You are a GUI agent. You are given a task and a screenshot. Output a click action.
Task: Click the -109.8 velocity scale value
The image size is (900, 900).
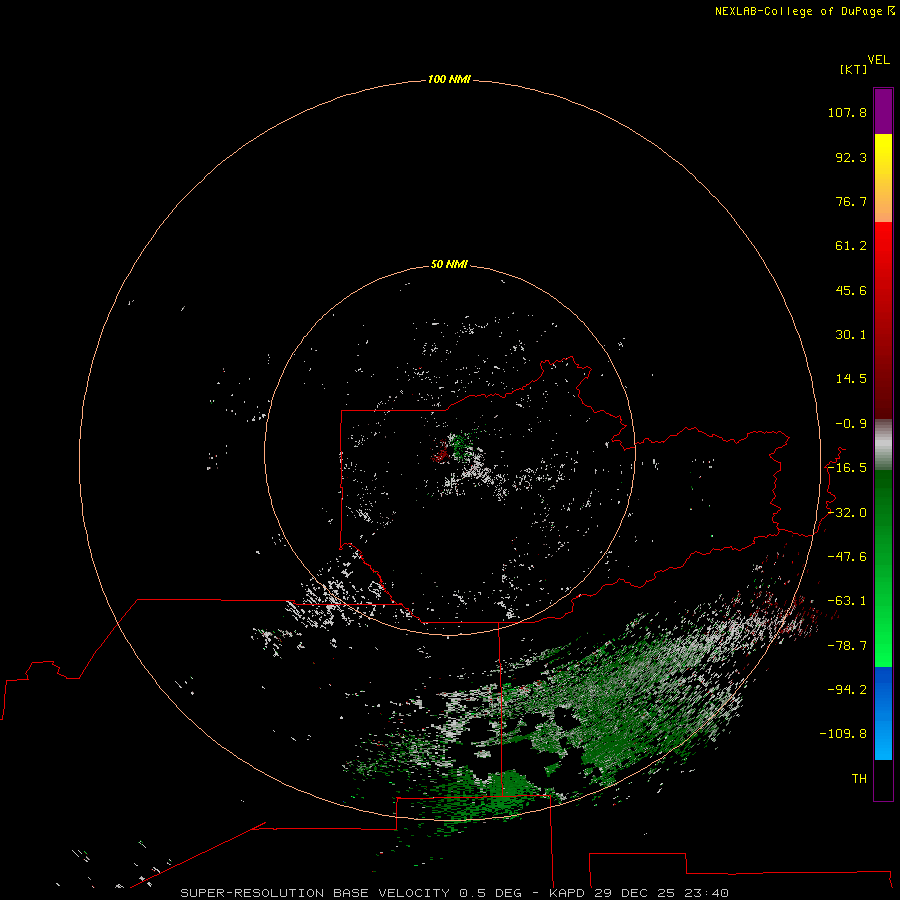click(843, 734)
